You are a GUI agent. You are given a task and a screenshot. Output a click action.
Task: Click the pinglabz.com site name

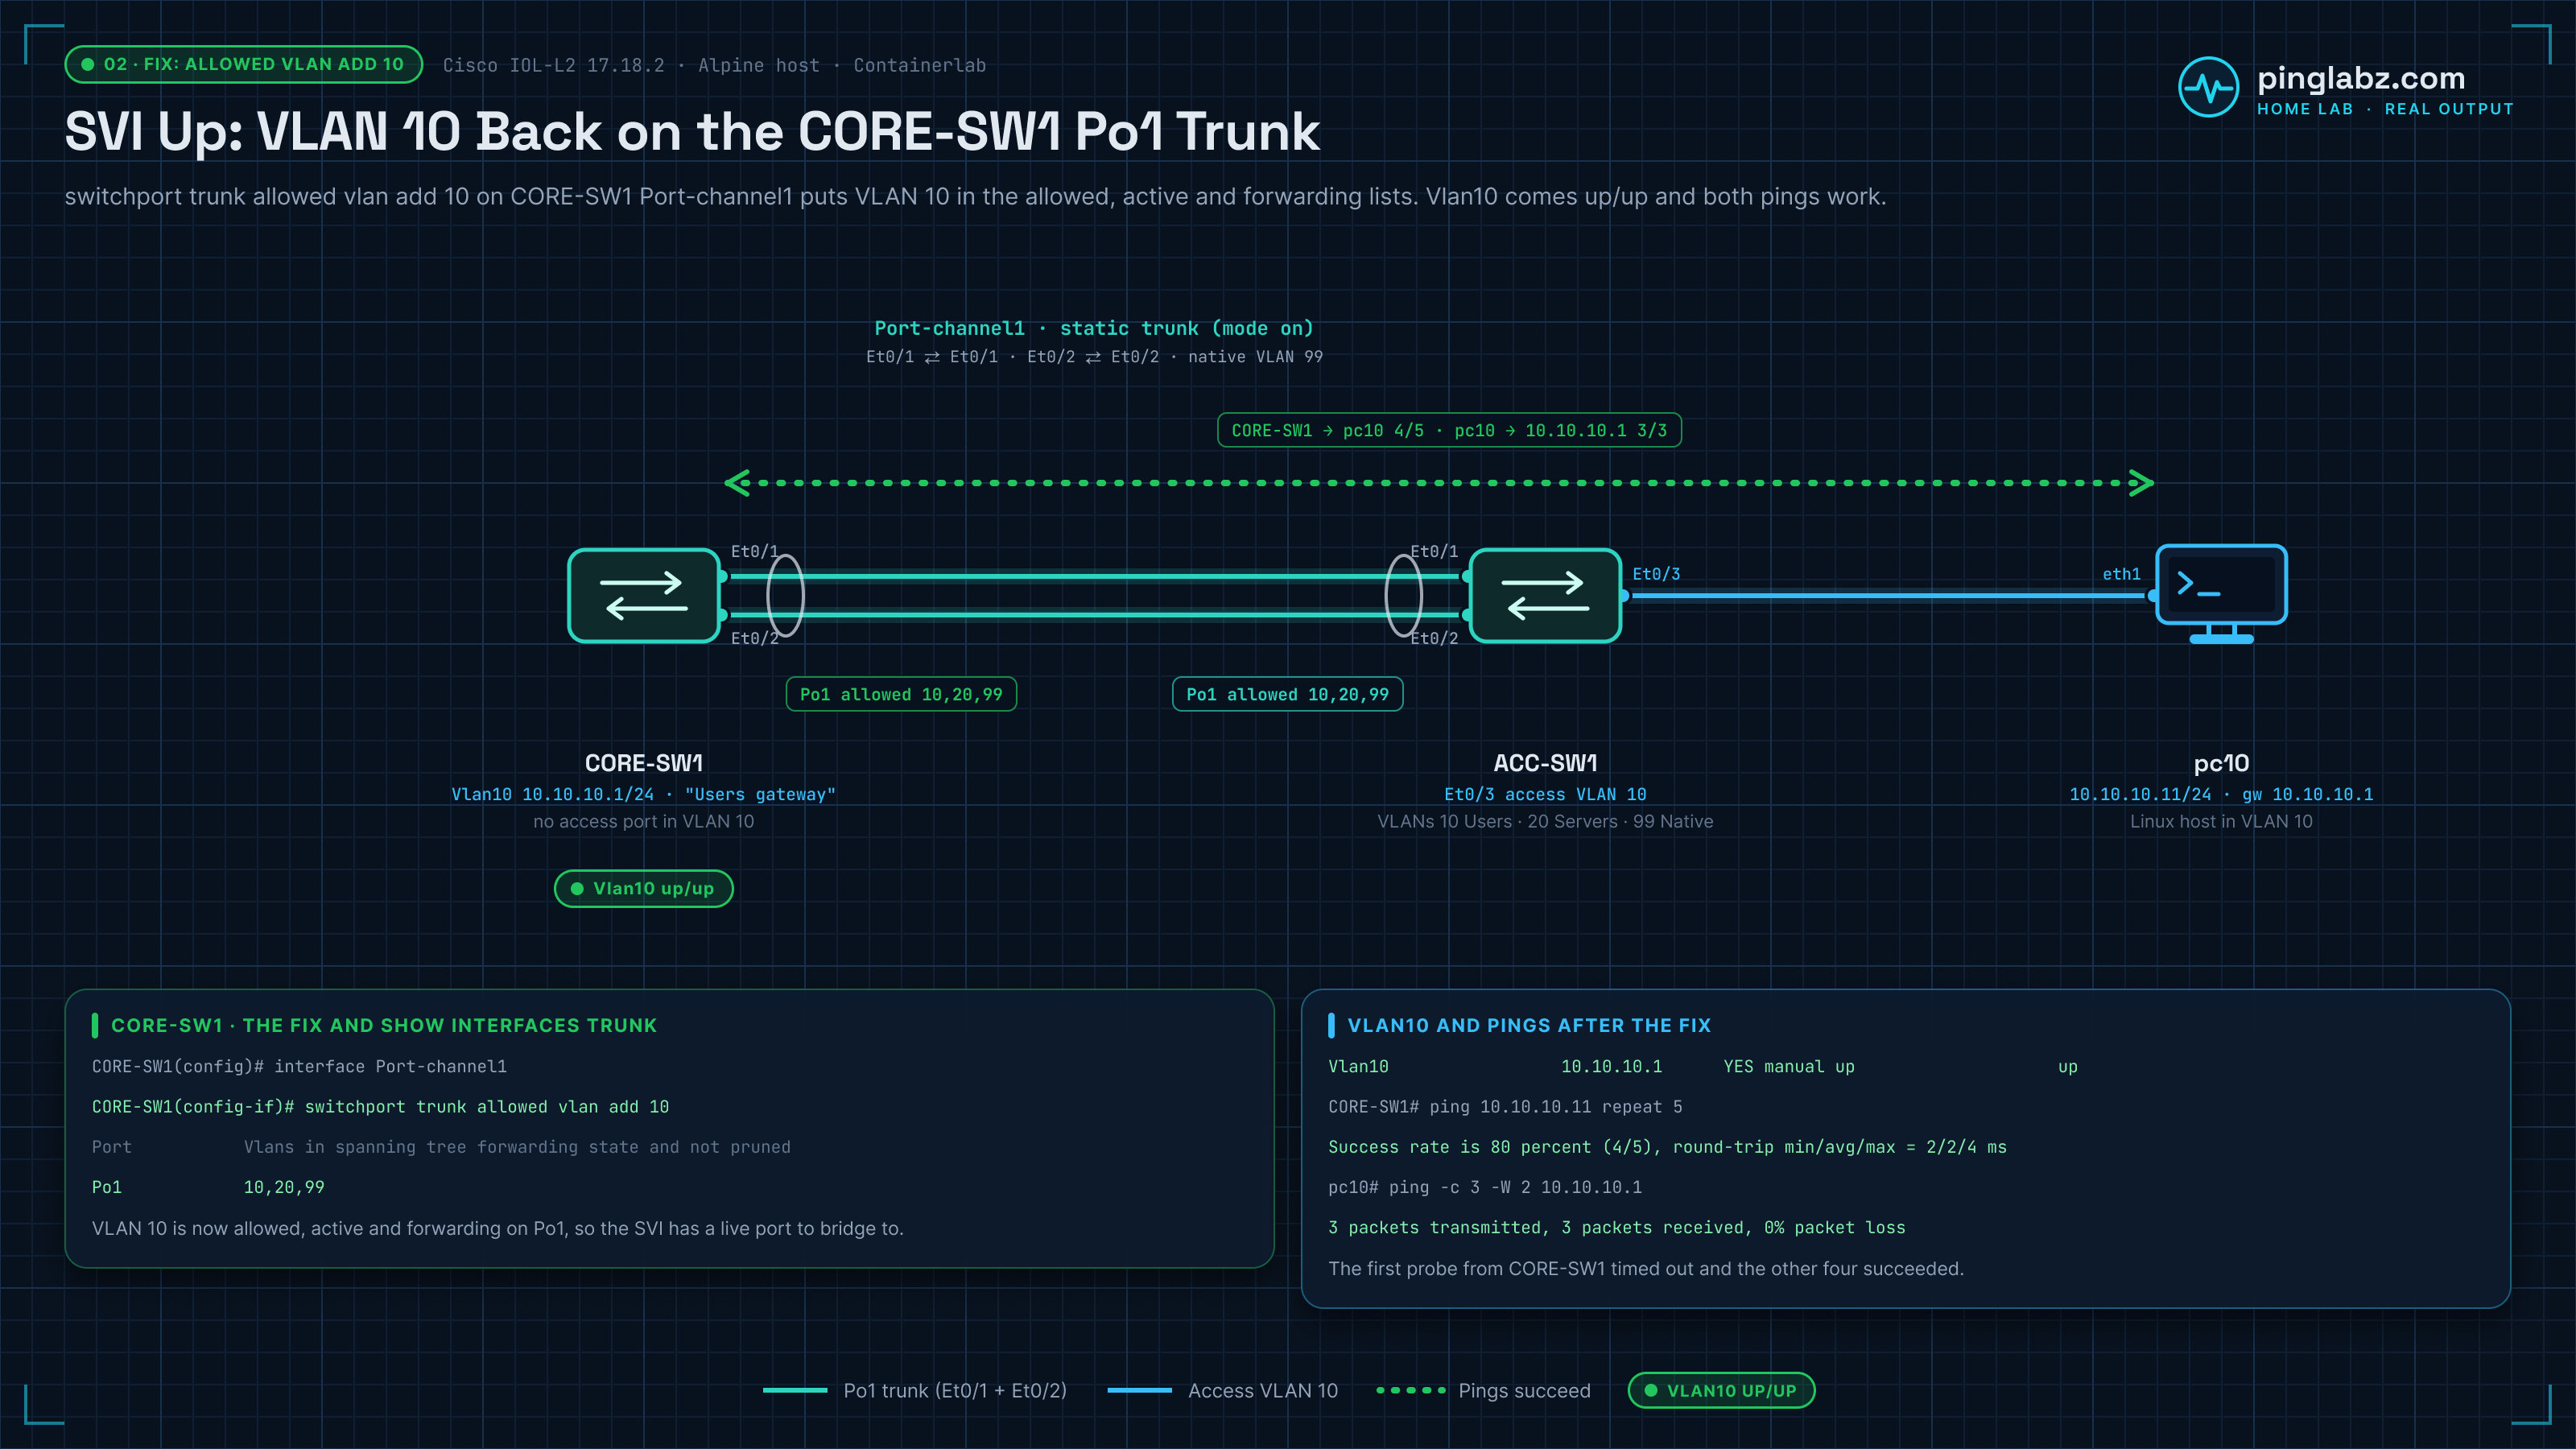(x=2360, y=78)
